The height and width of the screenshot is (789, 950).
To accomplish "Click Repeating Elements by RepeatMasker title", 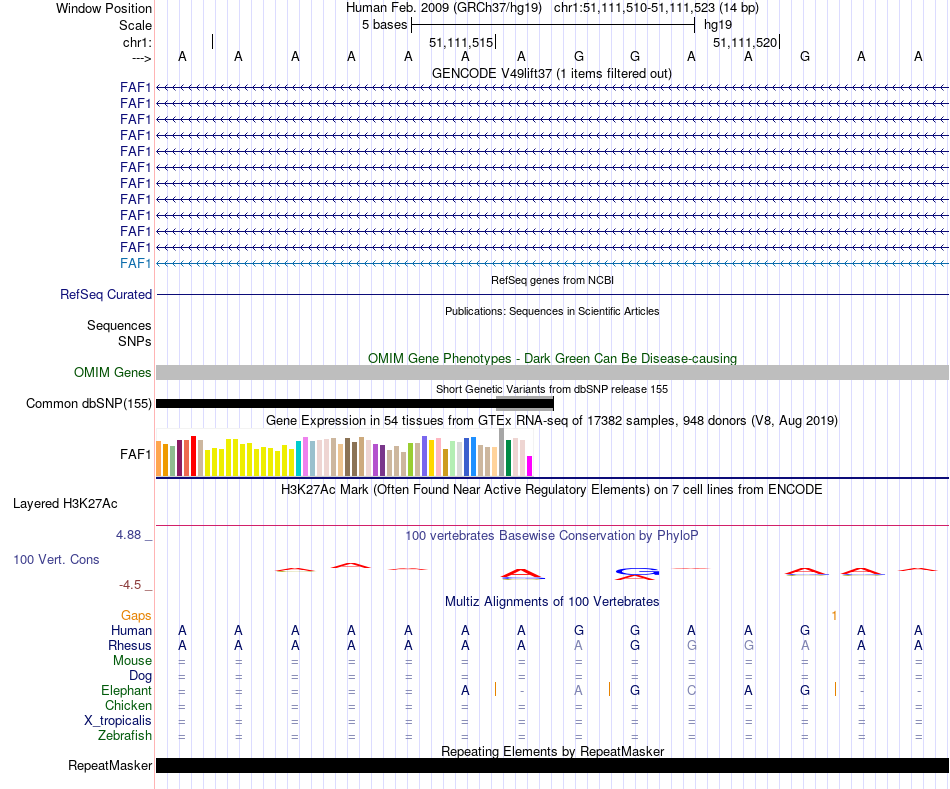I will 553,751.
